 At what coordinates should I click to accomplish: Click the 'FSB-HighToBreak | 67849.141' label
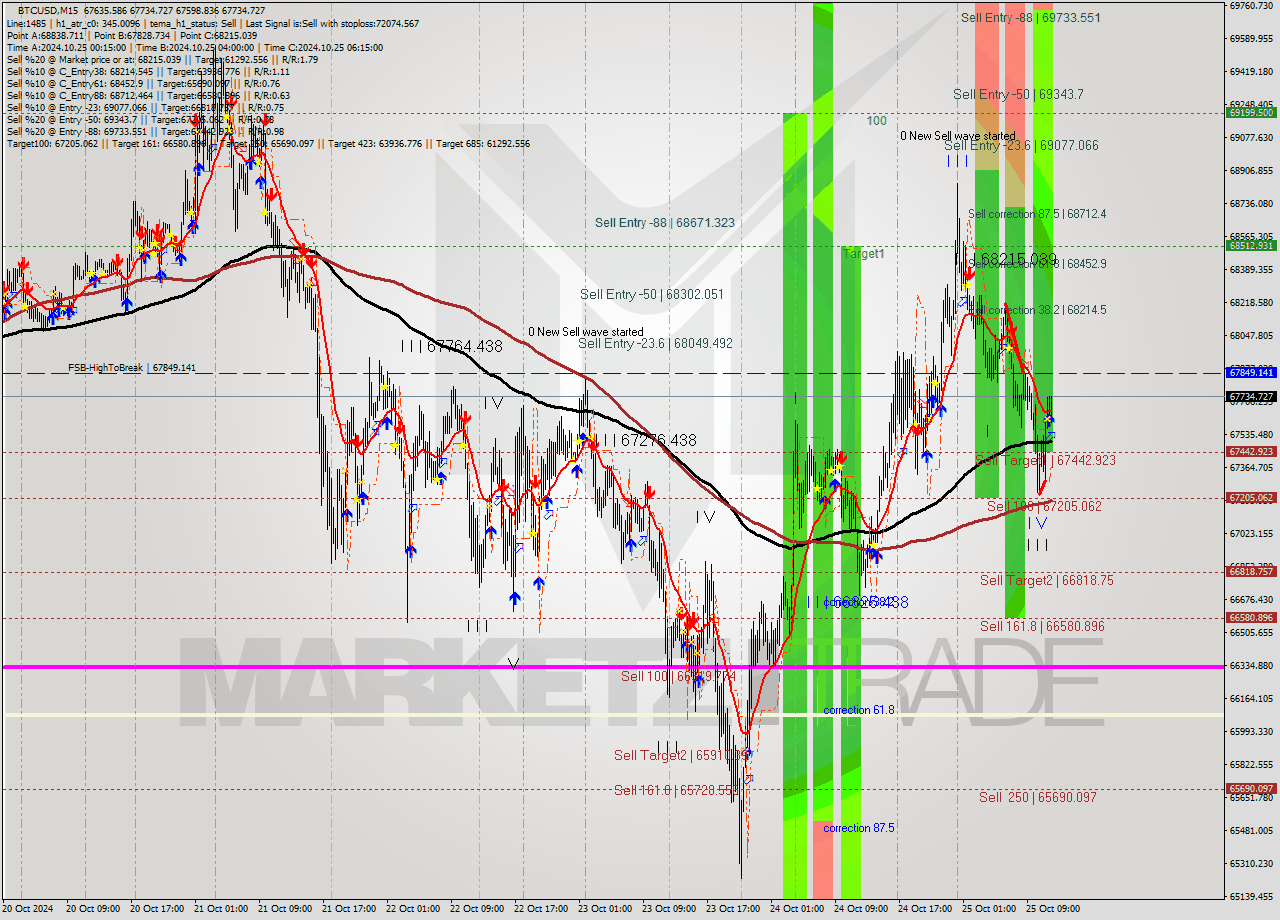click(x=132, y=368)
